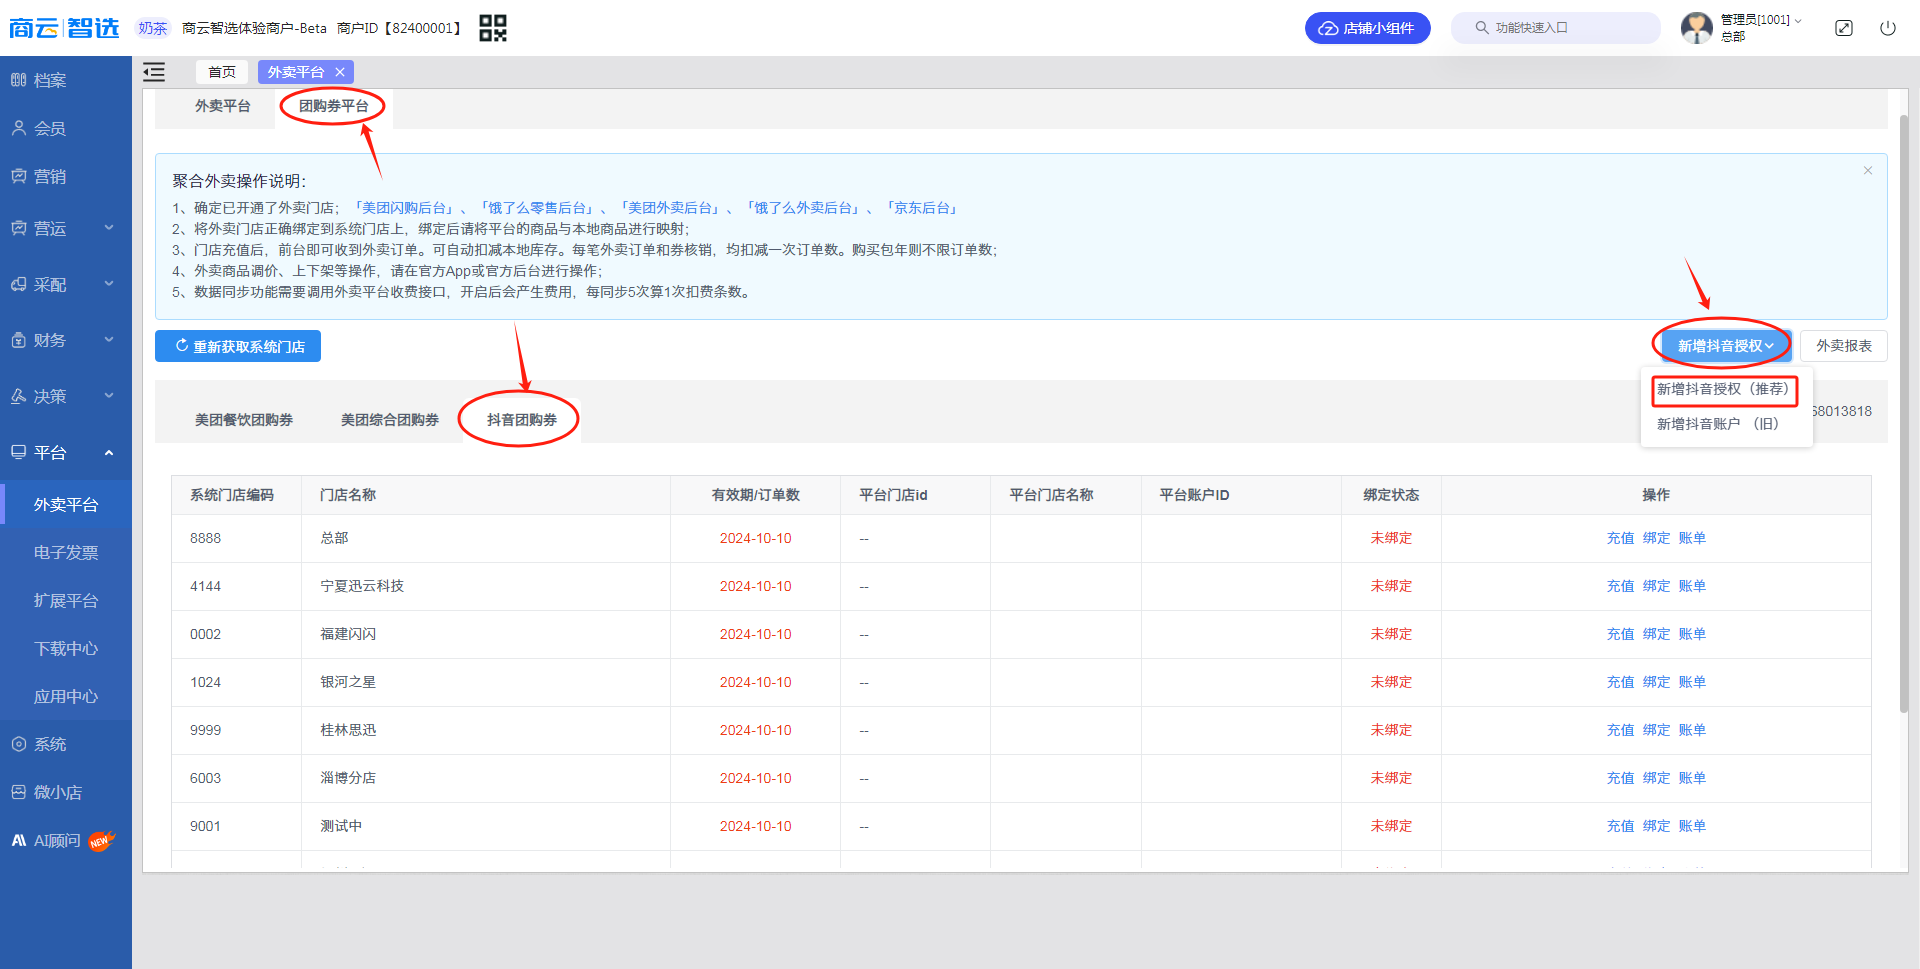Click the administrator avatar picture
The width and height of the screenshot is (1920, 969).
(1696, 28)
